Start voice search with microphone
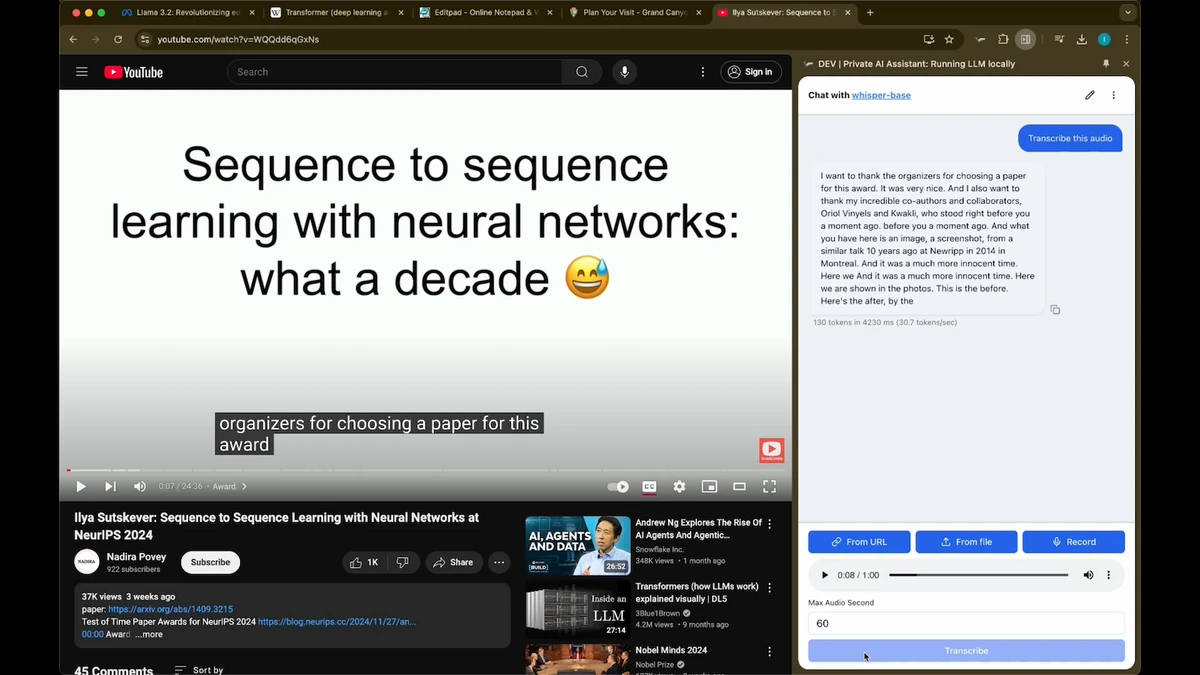The height and width of the screenshot is (675, 1200). tap(624, 72)
